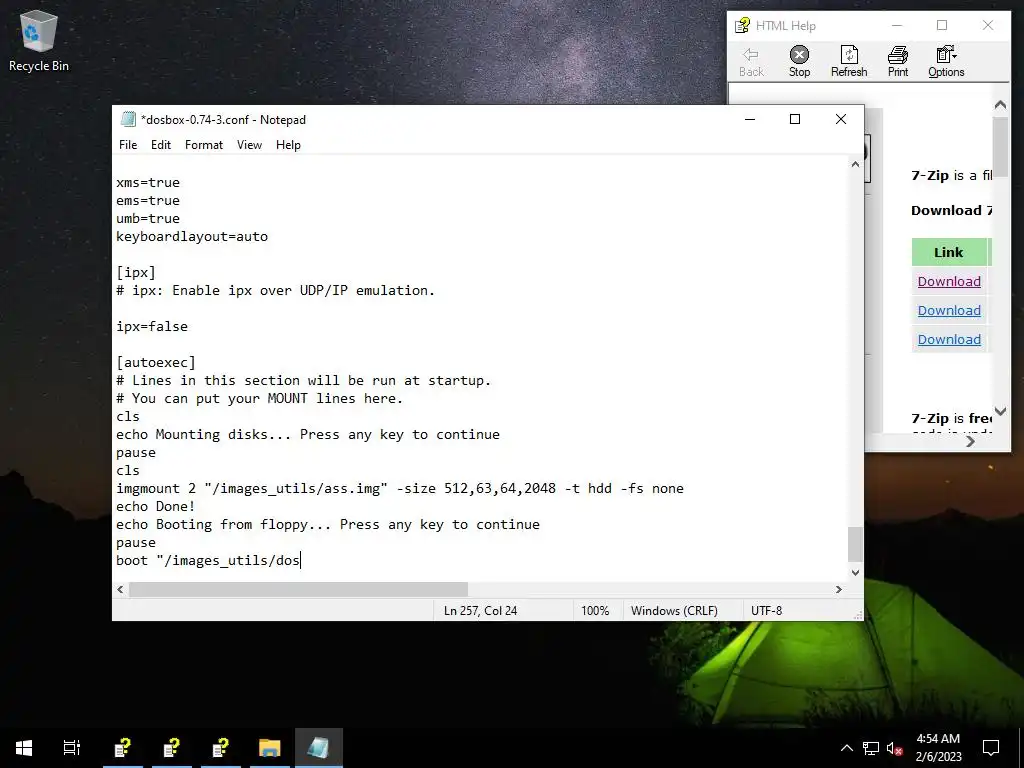Maximize the HTML Help window

point(942,25)
